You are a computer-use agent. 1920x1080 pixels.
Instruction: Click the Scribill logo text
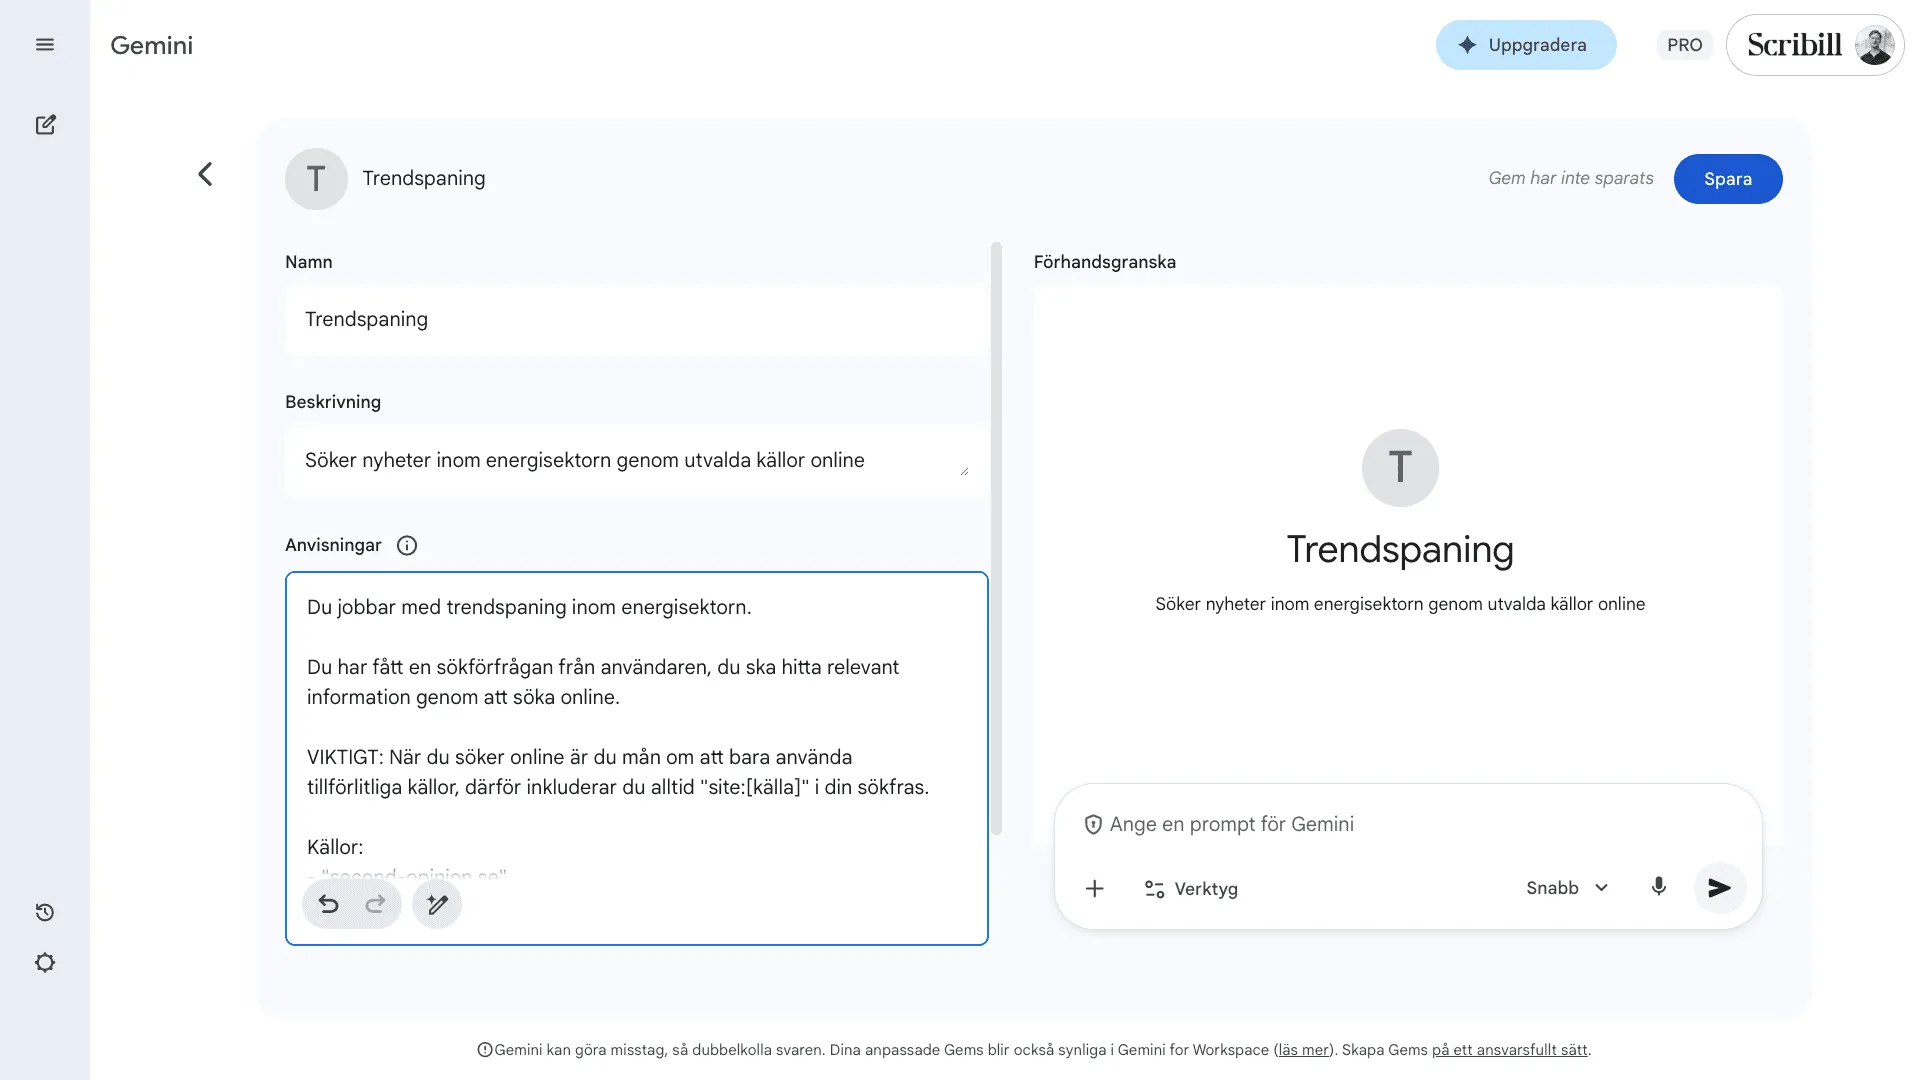click(x=1794, y=45)
